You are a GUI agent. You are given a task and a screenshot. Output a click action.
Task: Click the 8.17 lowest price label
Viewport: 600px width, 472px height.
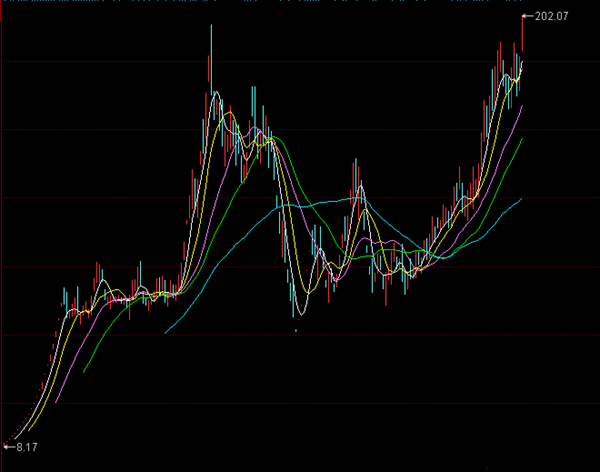[27, 447]
